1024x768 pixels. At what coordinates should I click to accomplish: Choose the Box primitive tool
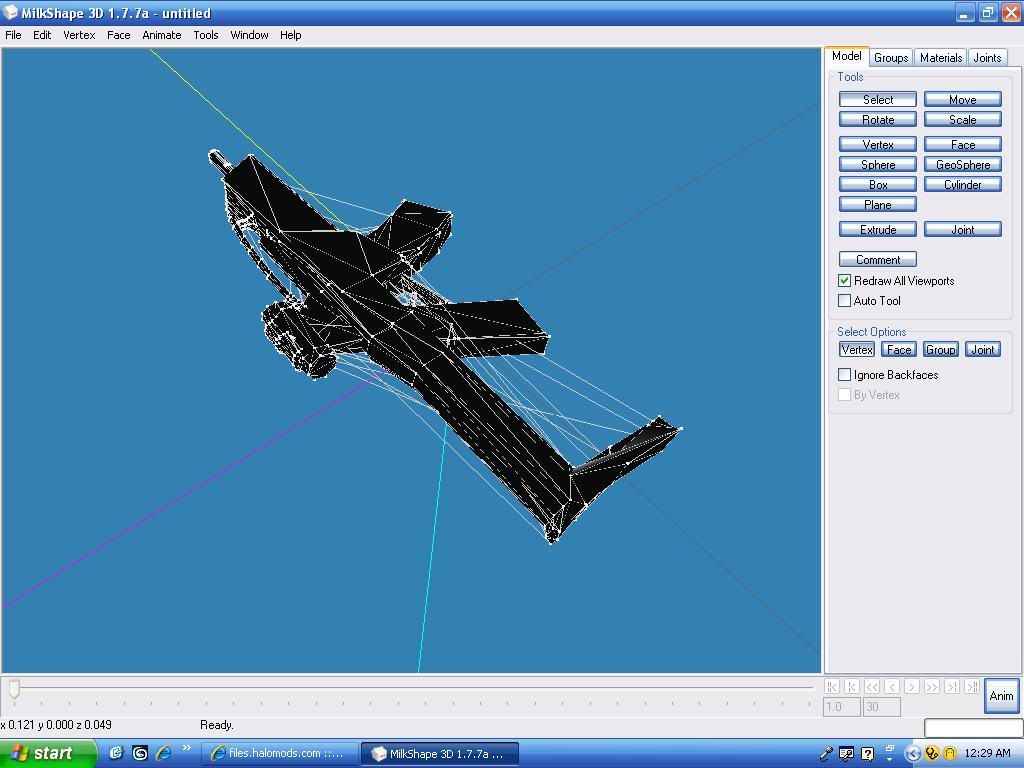(x=878, y=185)
